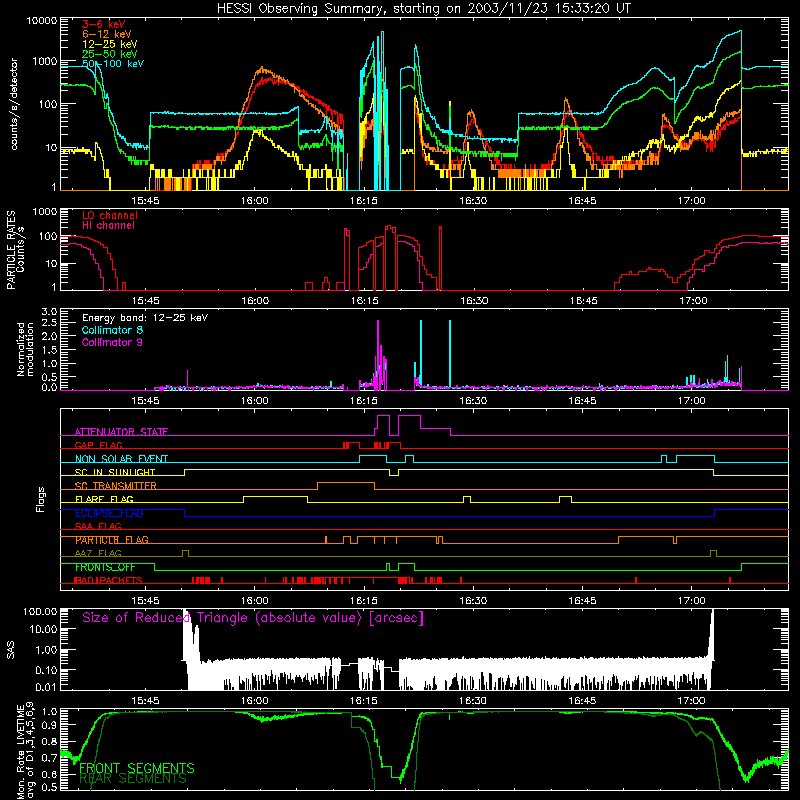The height and width of the screenshot is (800, 800).
Task: Click the vertical Flags axis label
Action: pos(40,499)
